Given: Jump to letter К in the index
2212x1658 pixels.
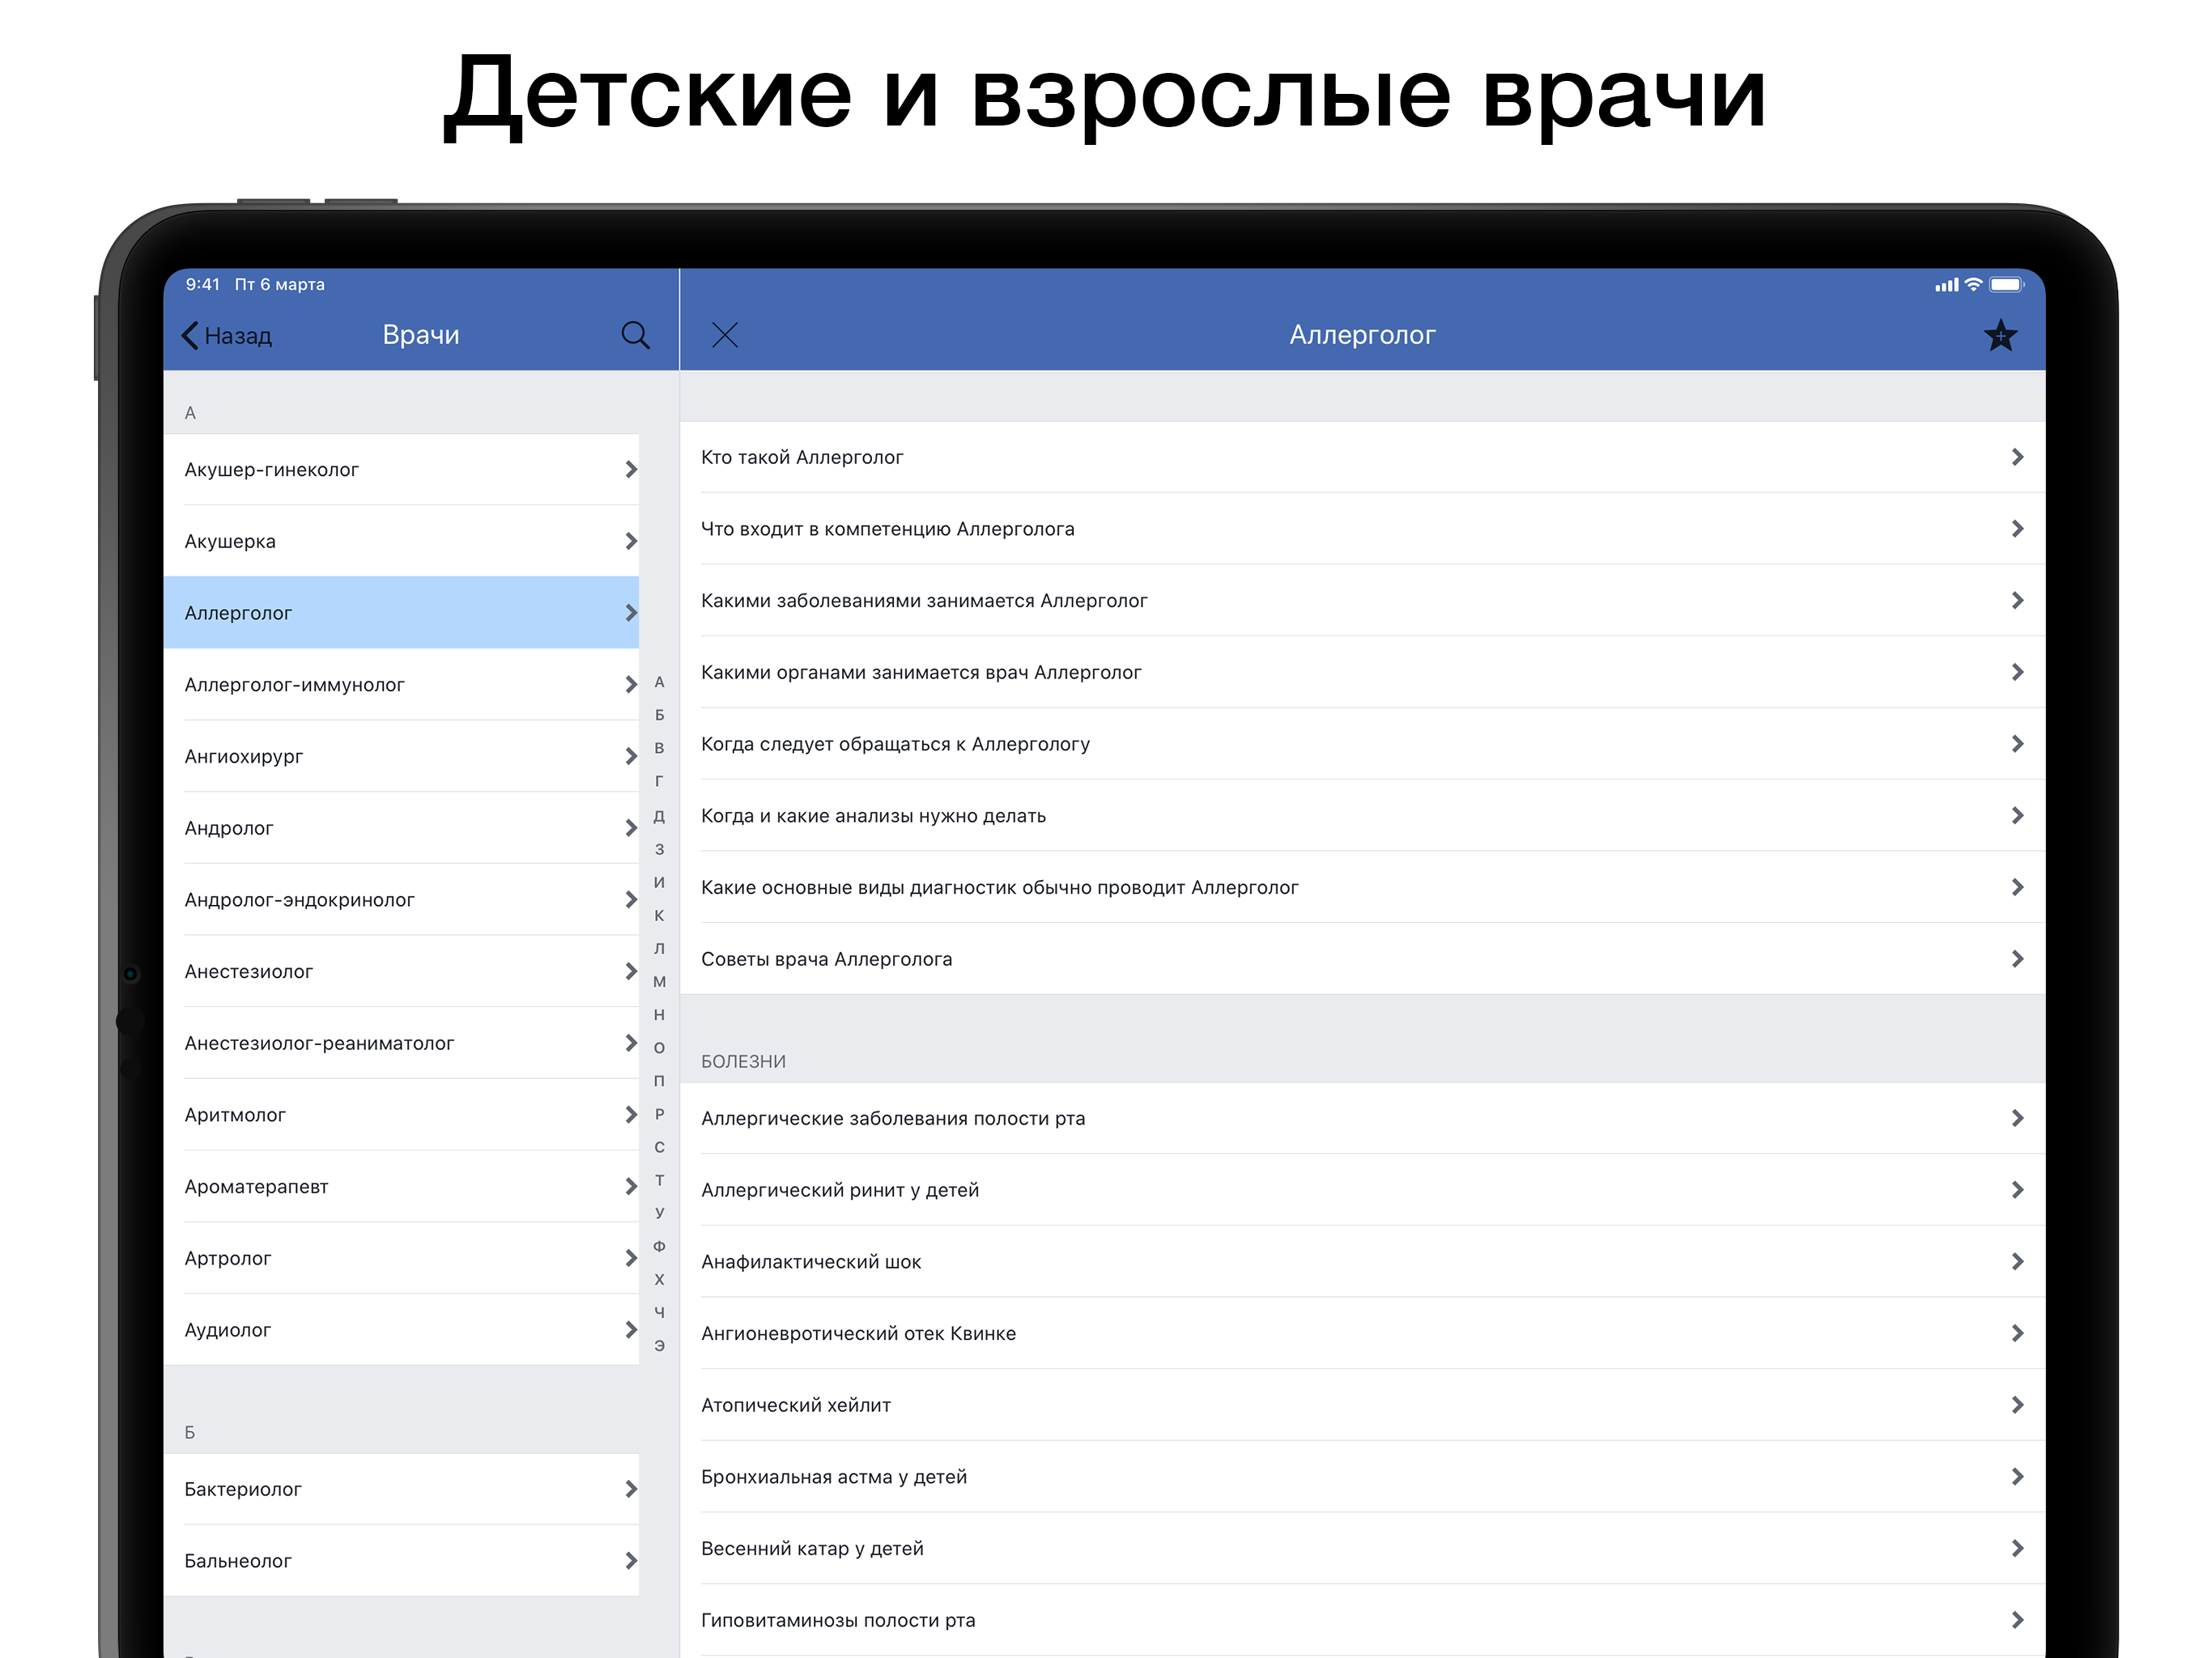Looking at the screenshot, I should tap(659, 915).
